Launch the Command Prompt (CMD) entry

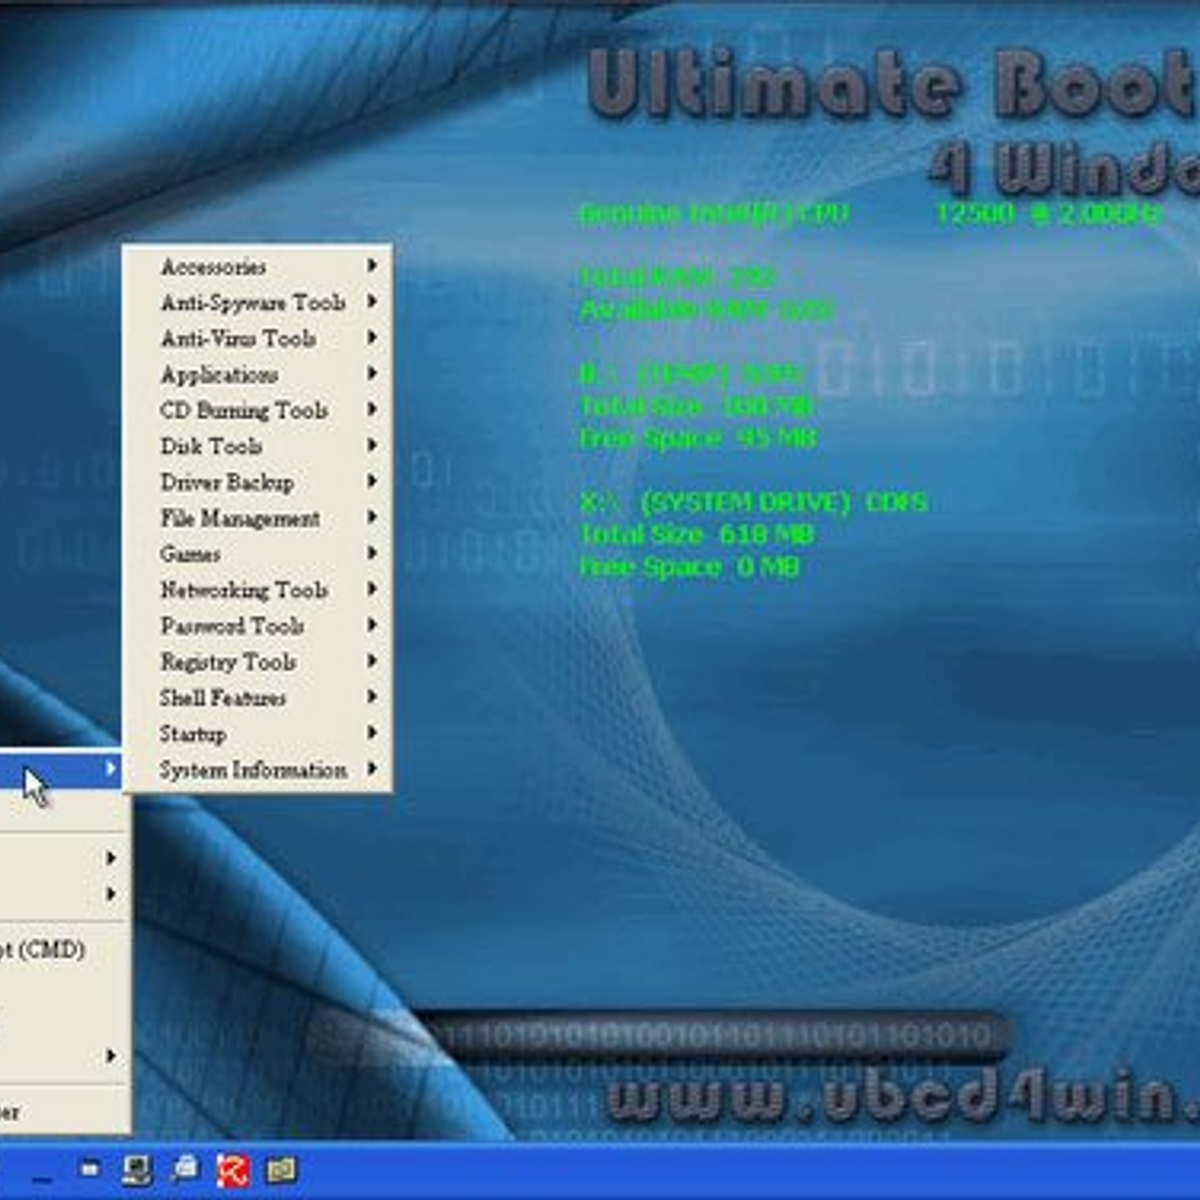point(42,950)
